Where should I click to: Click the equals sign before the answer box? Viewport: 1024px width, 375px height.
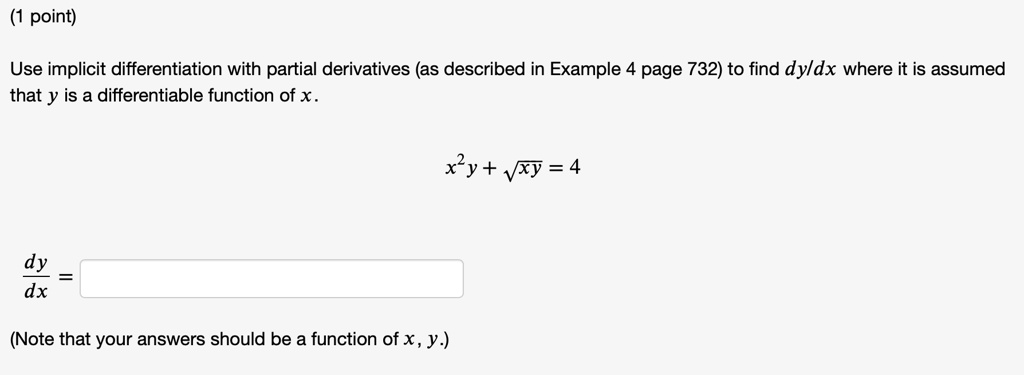coord(65,278)
